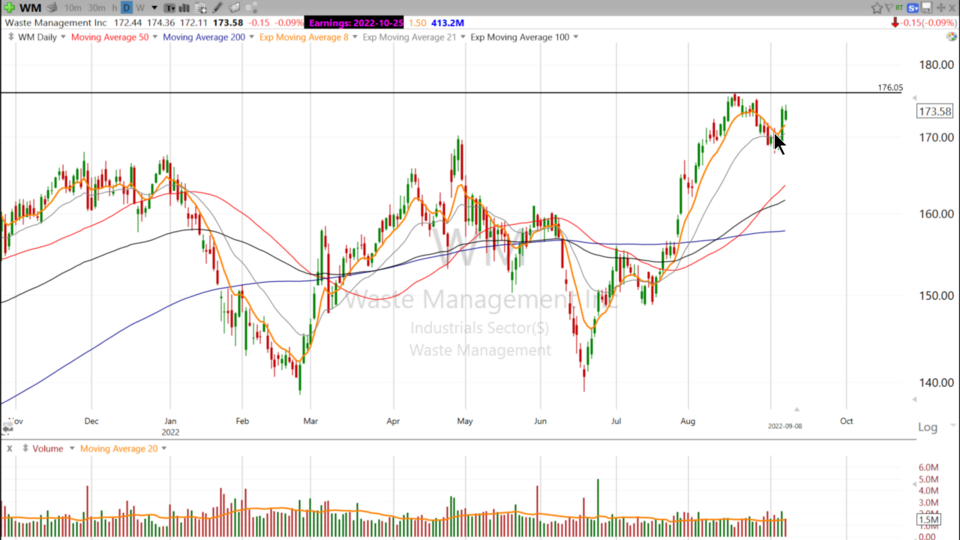
Task: Click the text template icon in toolbar
Action: point(170,8)
